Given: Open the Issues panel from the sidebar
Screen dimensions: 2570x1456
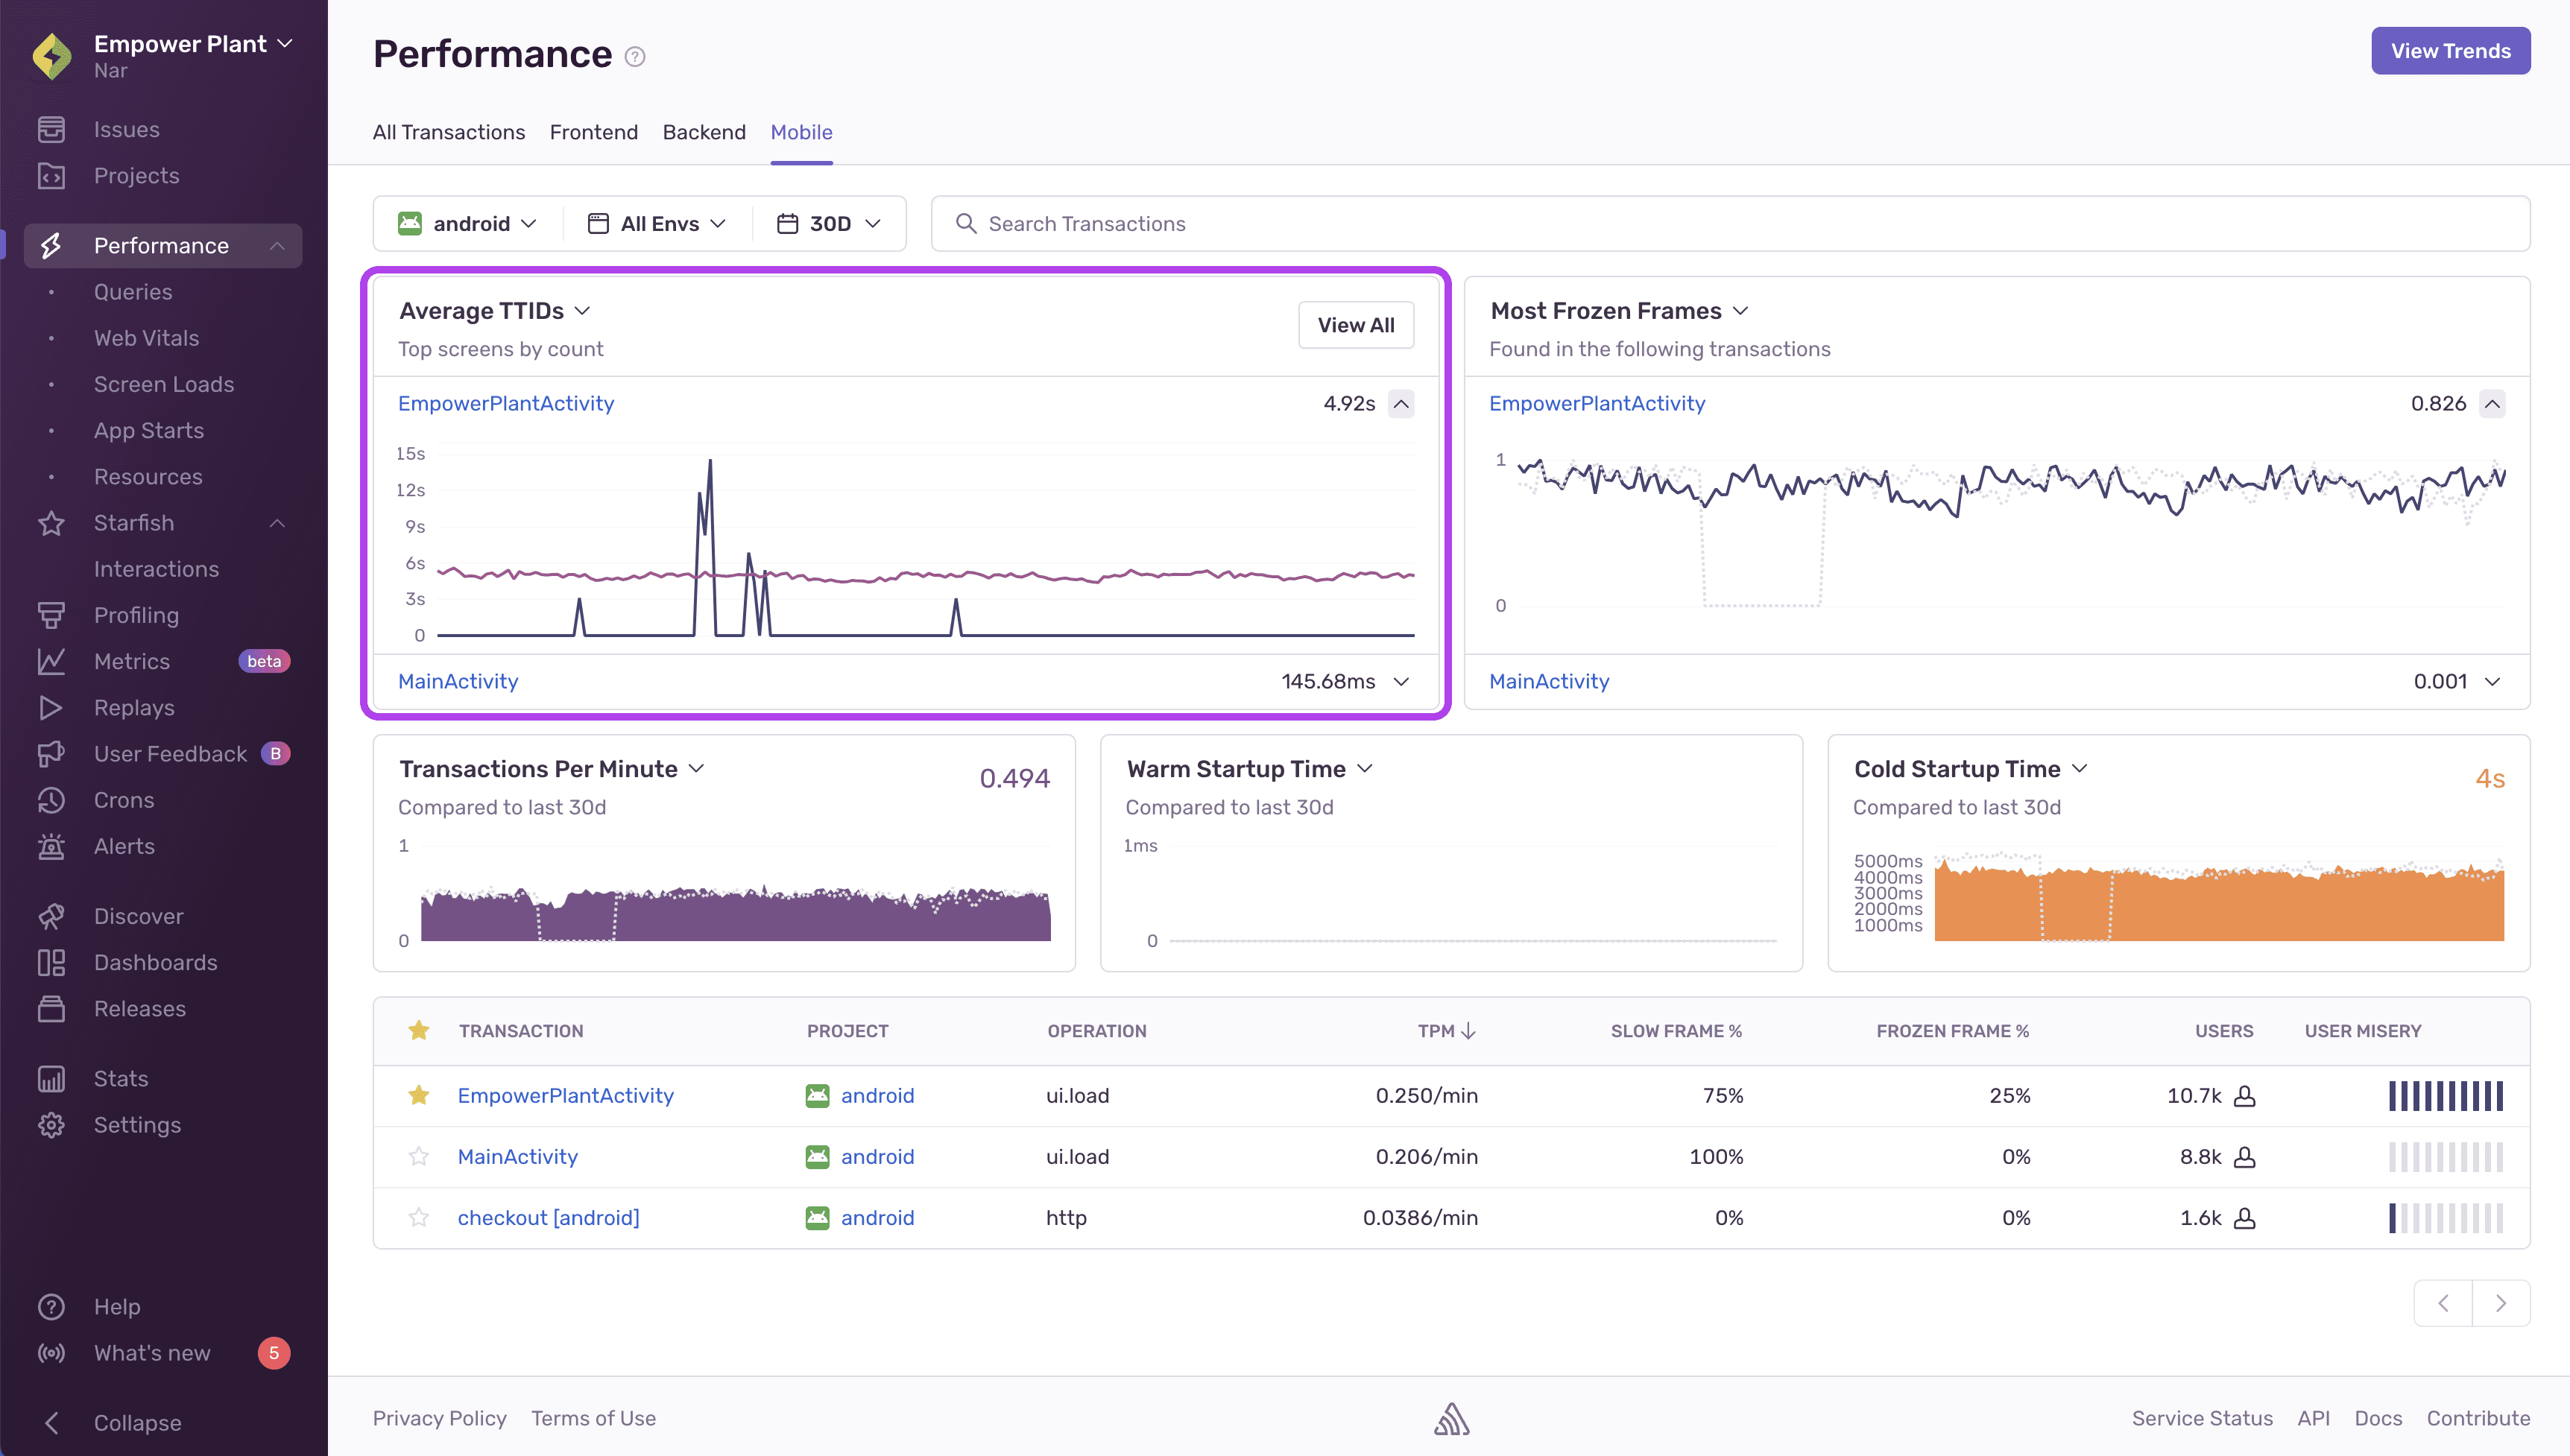Looking at the screenshot, I should [126, 129].
